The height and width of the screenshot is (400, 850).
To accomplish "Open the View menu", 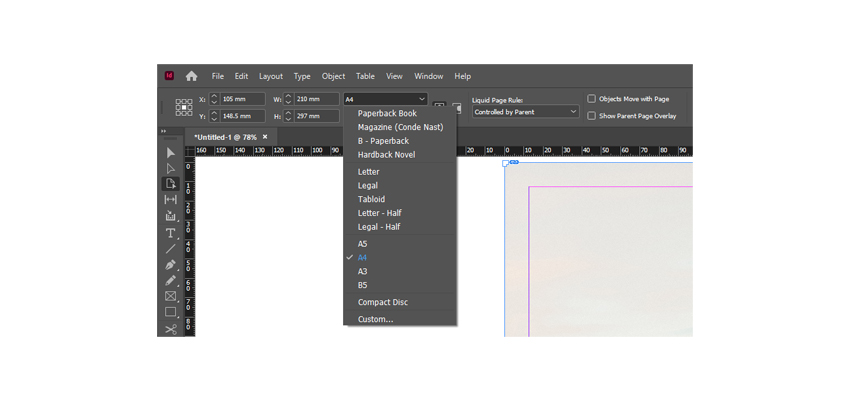I will pos(394,76).
